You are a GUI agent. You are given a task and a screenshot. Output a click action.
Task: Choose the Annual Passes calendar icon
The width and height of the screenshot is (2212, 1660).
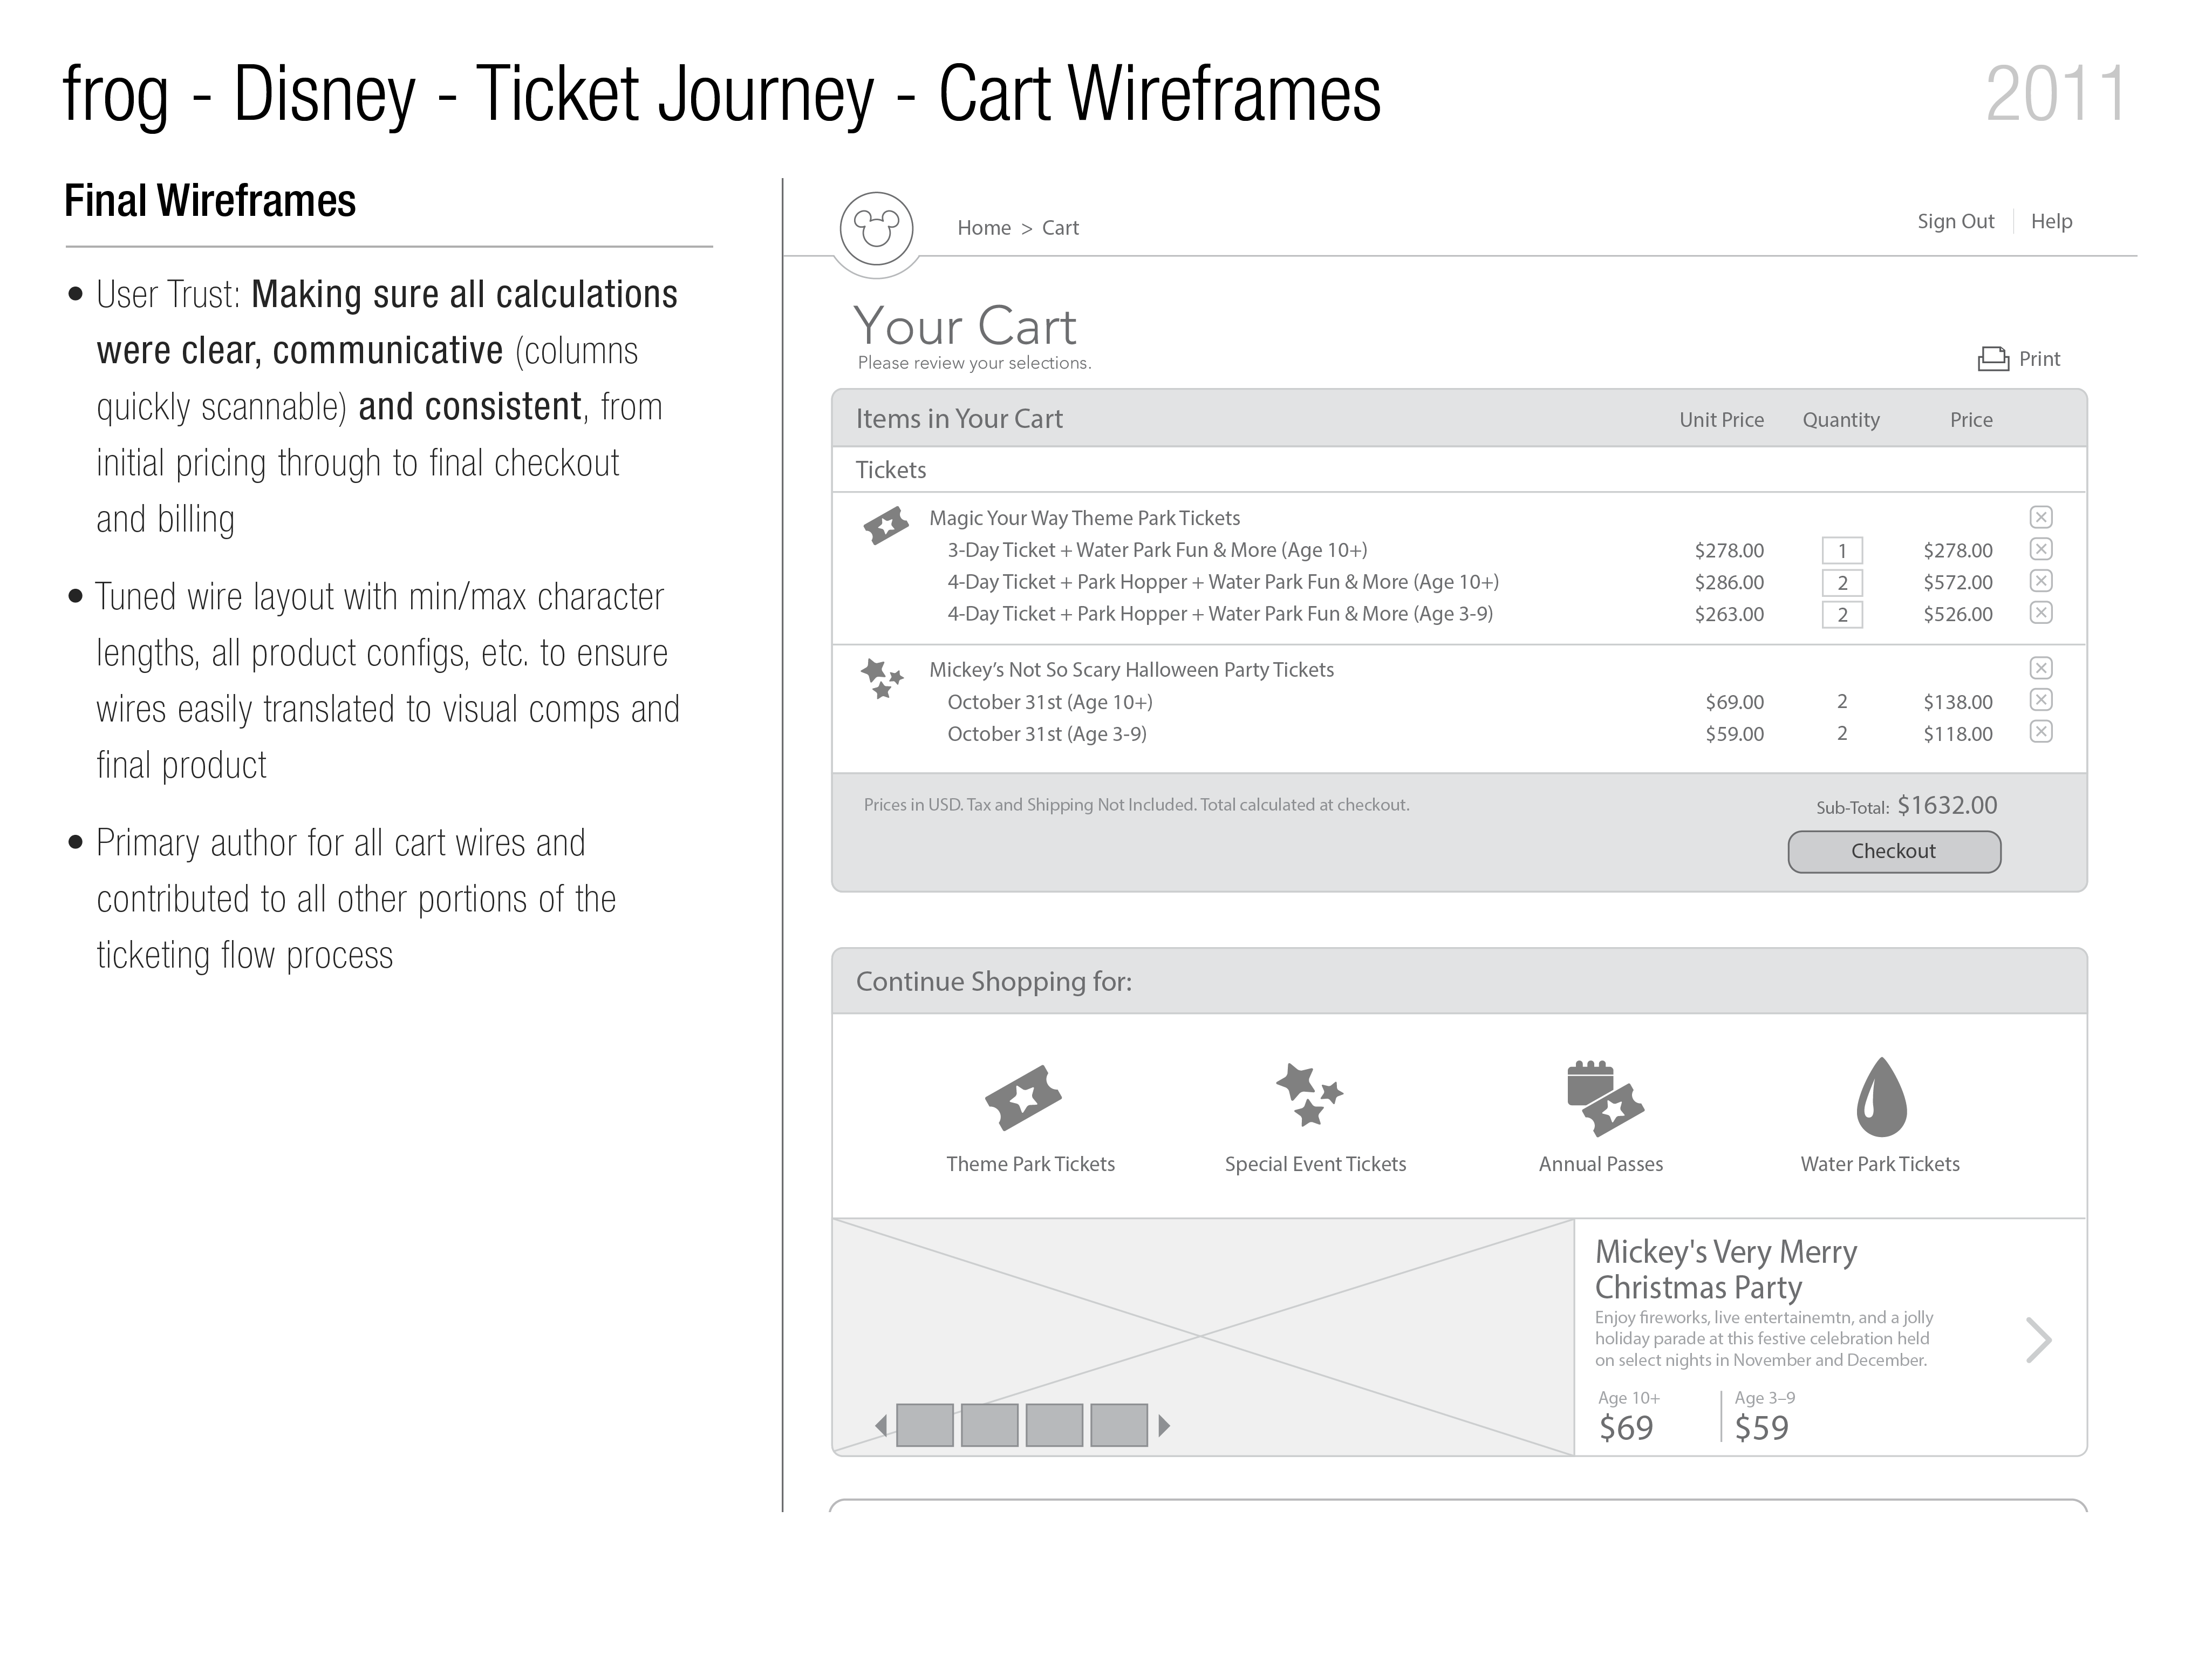tap(1604, 1098)
